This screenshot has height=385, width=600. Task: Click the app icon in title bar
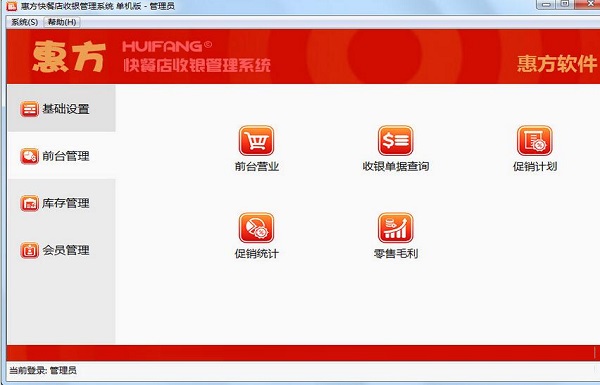click(11, 6)
